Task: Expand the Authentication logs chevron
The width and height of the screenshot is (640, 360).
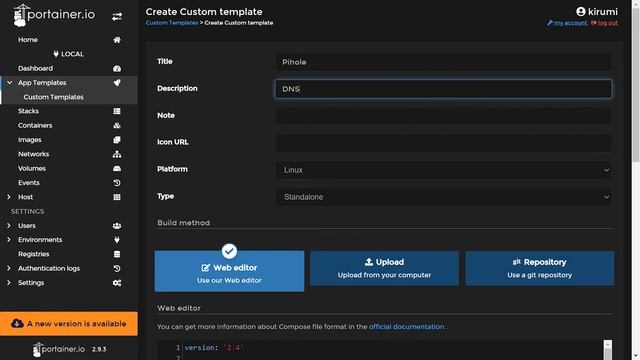Action: coord(9,268)
